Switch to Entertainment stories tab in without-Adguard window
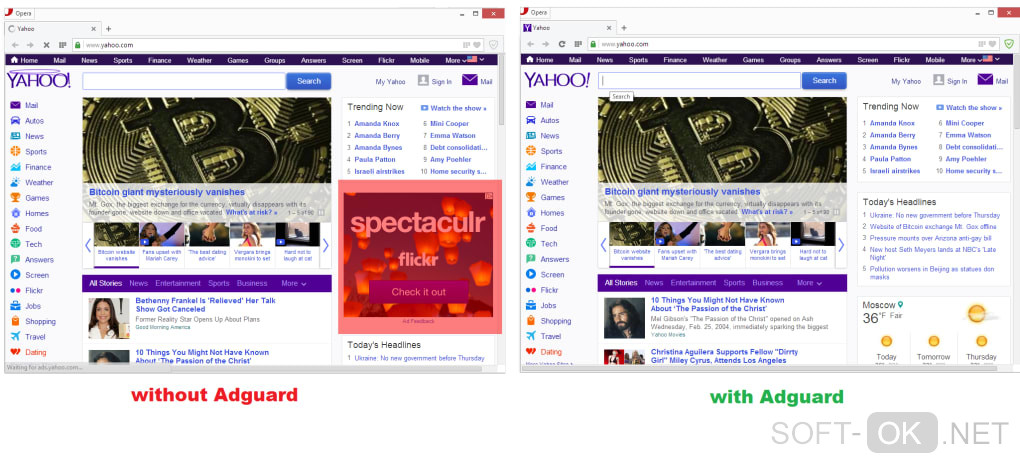This screenshot has height=458, width=1020. (x=178, y=284)
